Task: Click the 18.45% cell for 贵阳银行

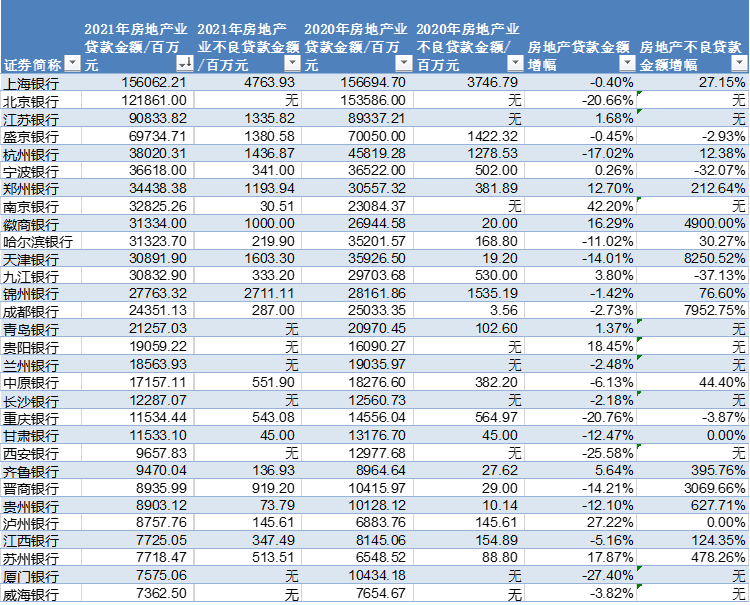Action: 580,346
